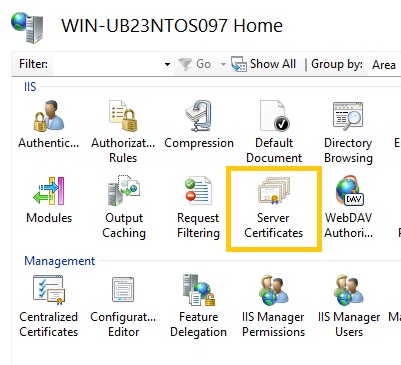The image size is (401, 365).
Task: Open Centralized Certificates feature
Action: click(x=49, y=306)
